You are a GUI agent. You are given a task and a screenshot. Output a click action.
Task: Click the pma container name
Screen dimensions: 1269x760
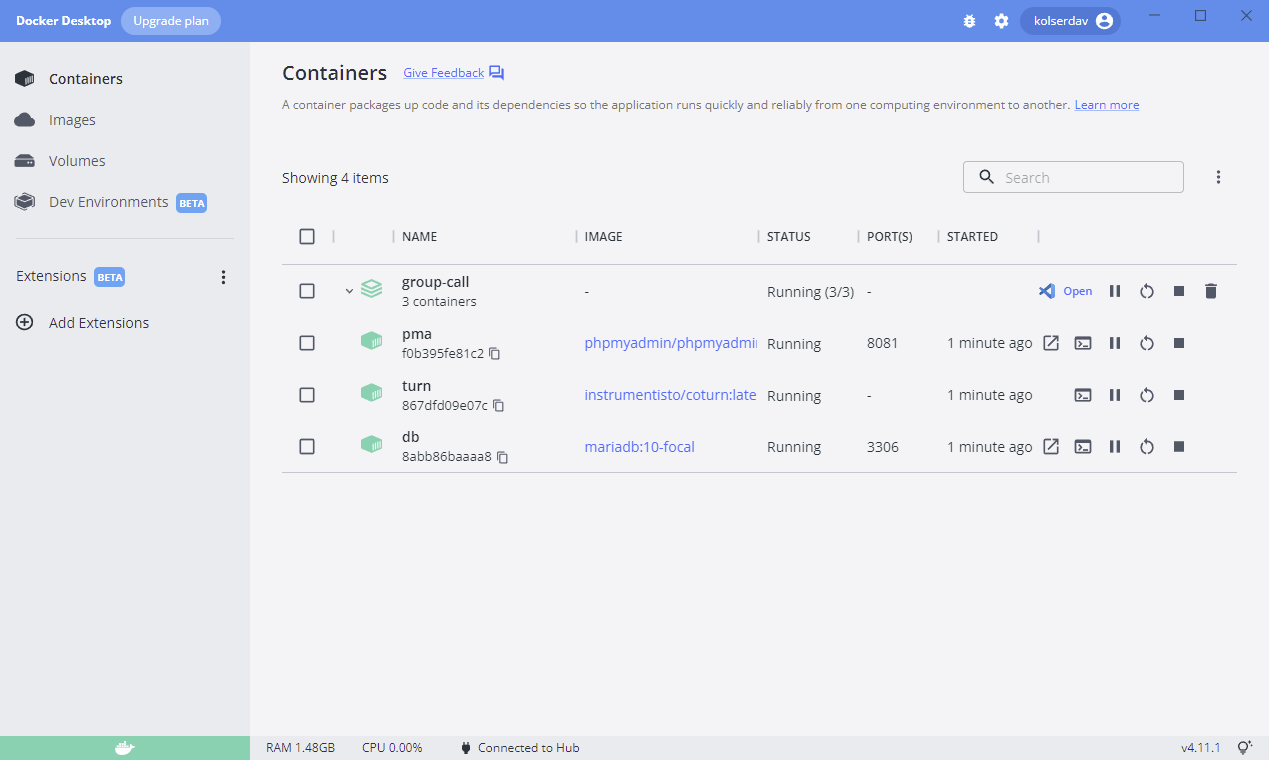click(x=417, y=334)
